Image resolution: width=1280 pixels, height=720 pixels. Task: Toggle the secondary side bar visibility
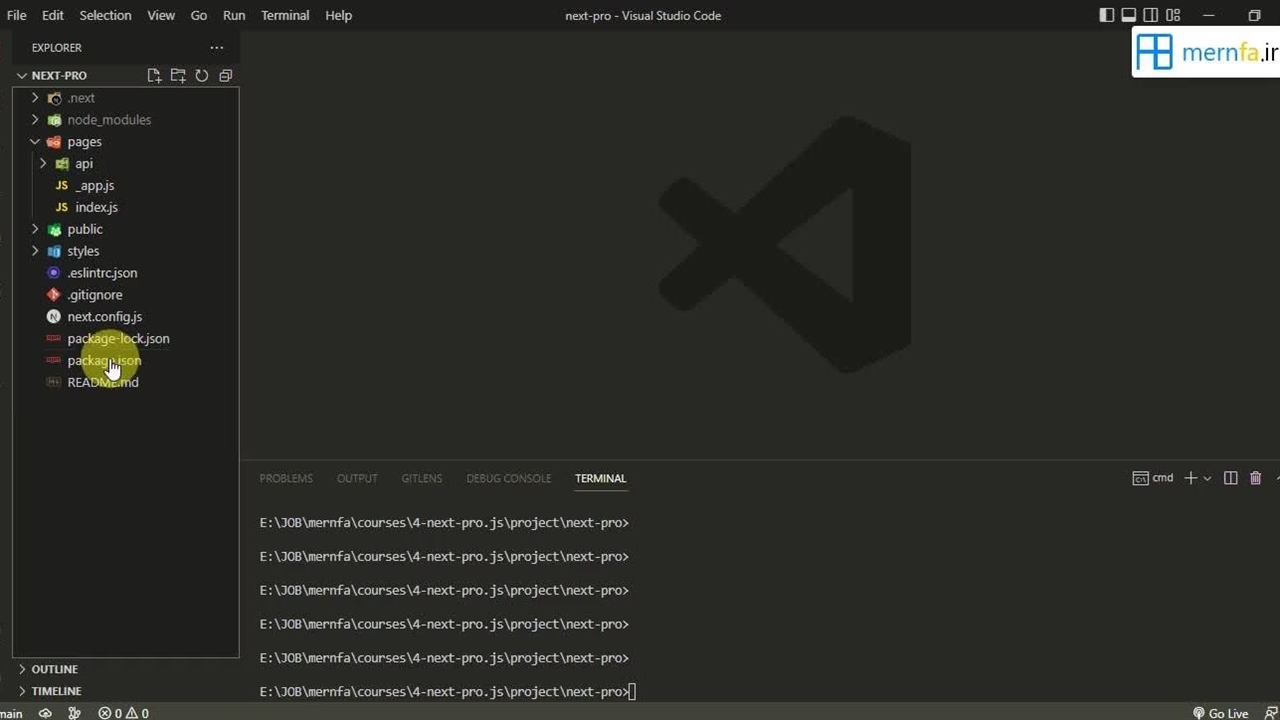[1151, 15]
